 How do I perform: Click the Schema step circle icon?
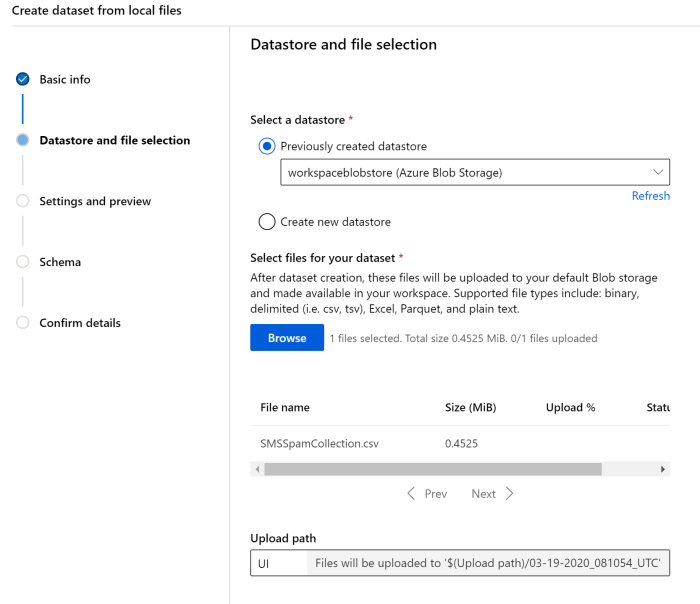[x=23, y=262]
